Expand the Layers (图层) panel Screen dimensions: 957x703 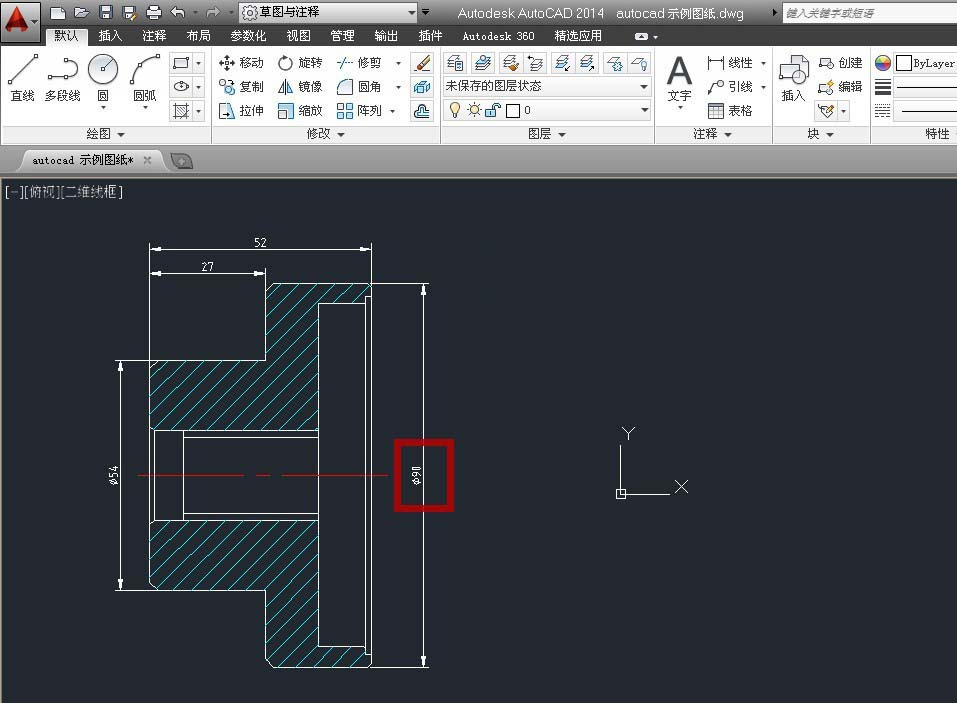point(547,134)
